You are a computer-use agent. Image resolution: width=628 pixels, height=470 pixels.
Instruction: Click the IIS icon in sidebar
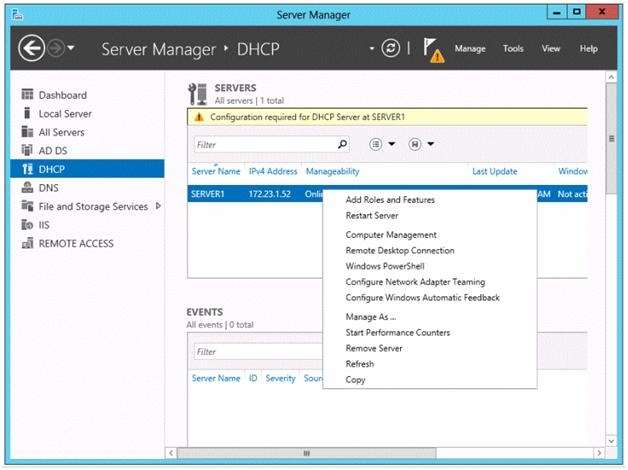pos(27,225)
